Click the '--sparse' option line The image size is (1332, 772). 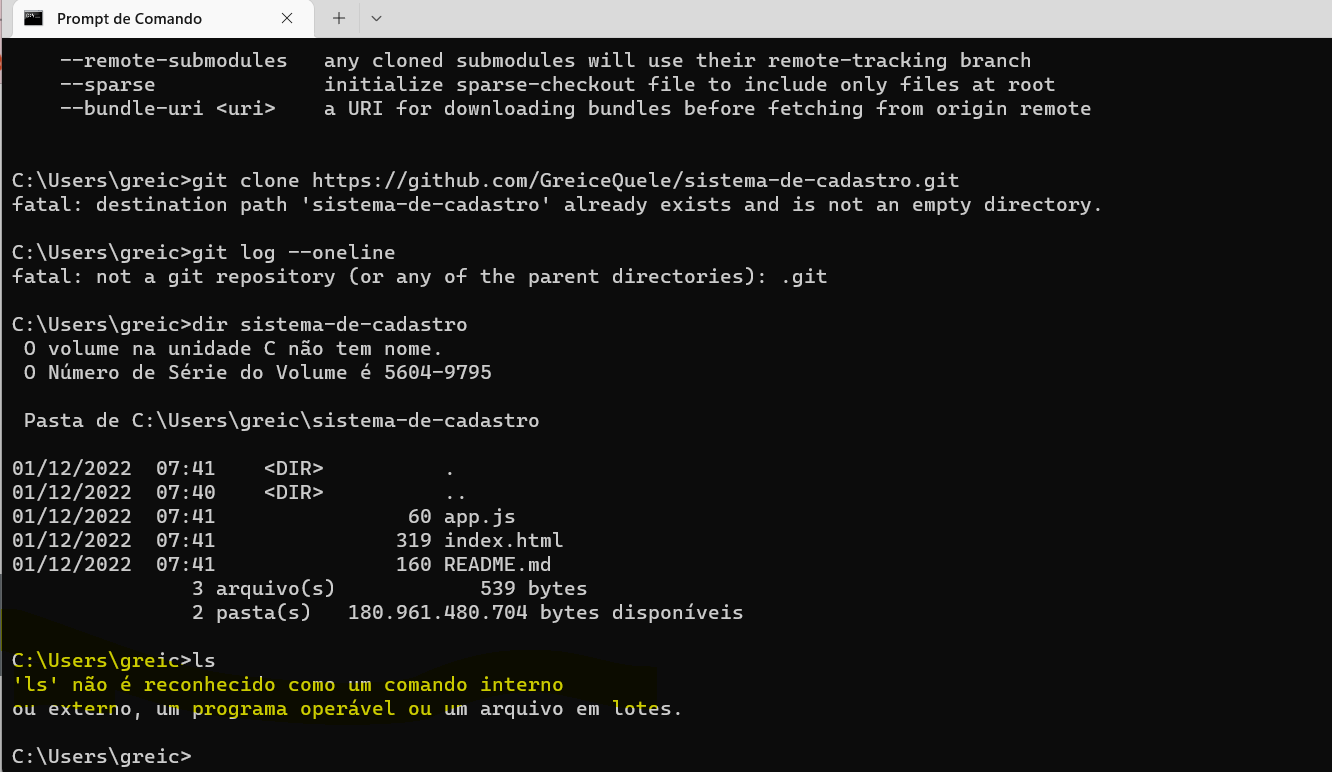pyautogui.click(x=558, y=85)
